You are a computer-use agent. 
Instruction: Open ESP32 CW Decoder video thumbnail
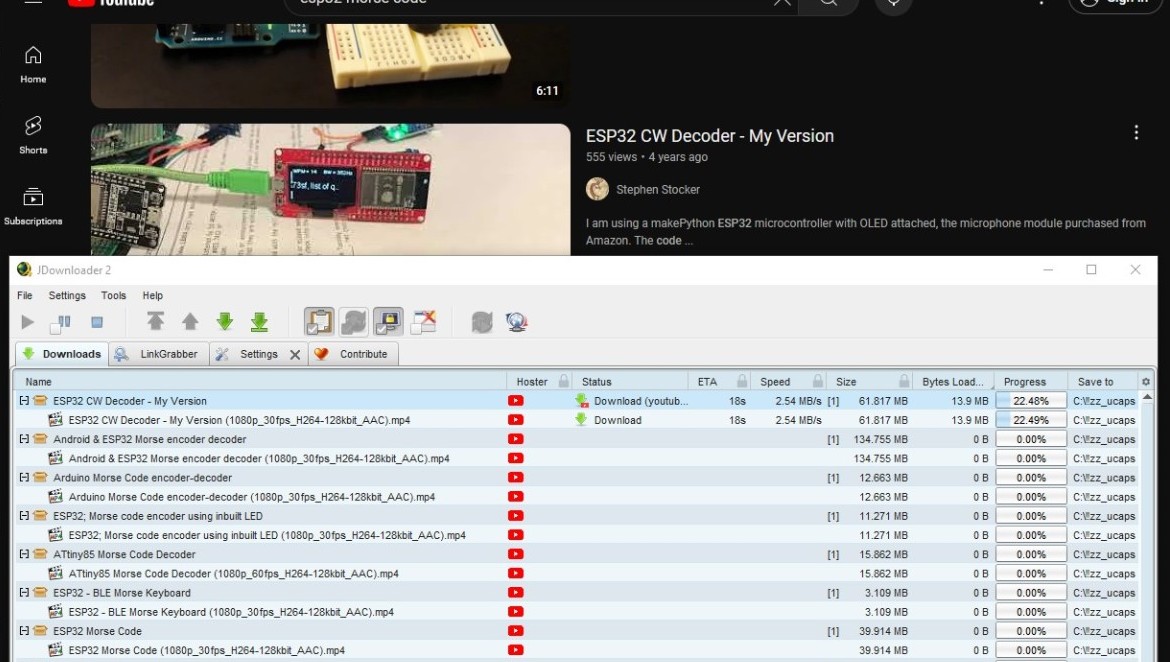tap(331, 190)
